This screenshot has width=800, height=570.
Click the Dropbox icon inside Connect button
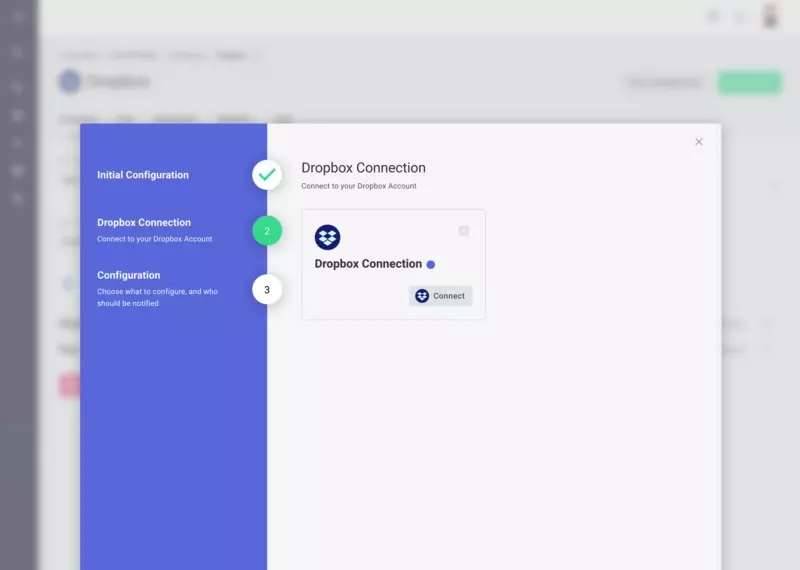coord(422,296)
